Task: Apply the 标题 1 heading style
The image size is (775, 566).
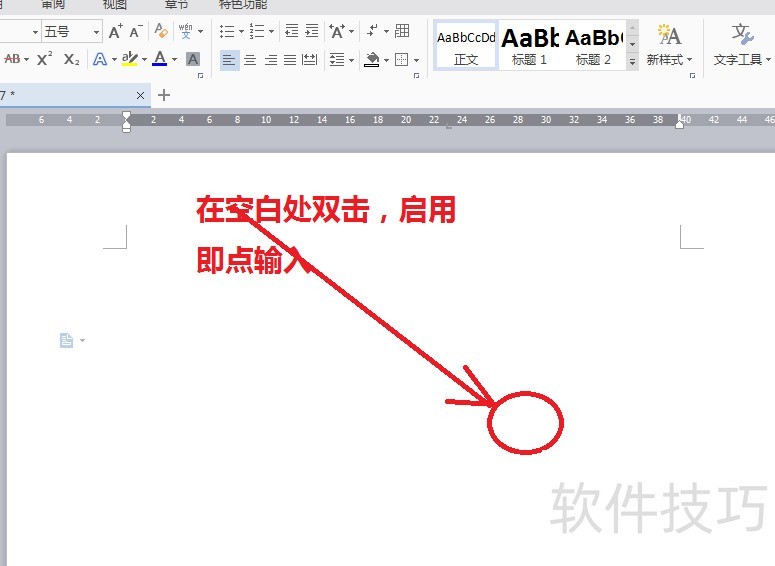Action: (x=529, y=45)
